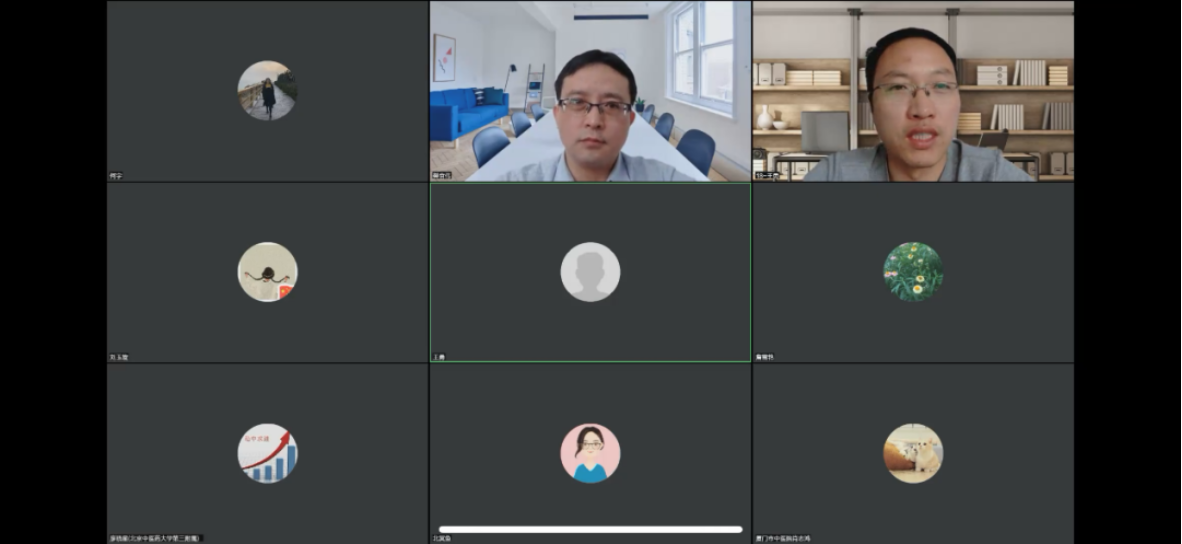Click the name label below outstretched-arms avatar
Image resolution: width=1182 pixels, height=544 pixels.
tap(119, 357)
